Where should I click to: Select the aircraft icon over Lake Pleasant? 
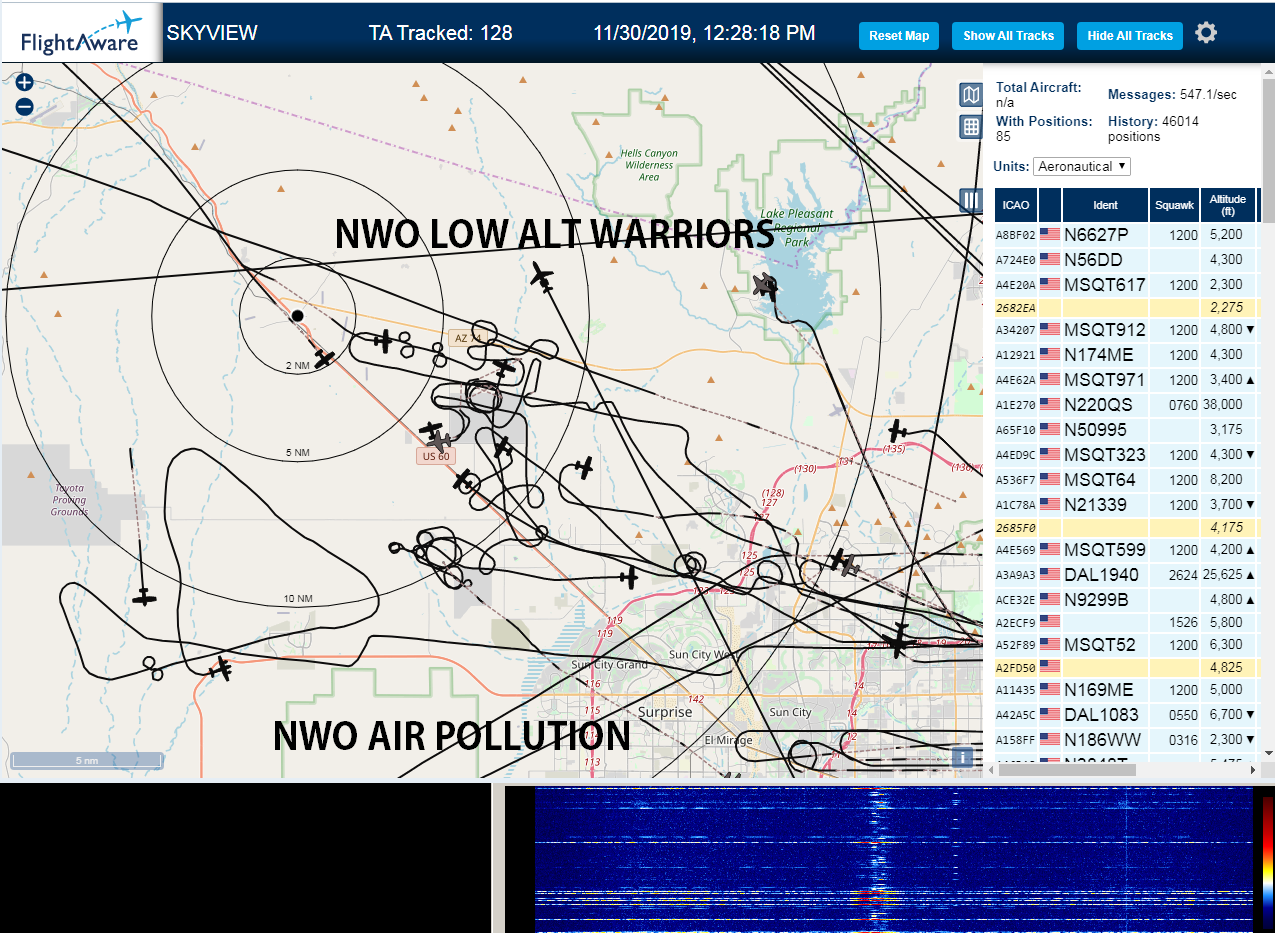pyautogui.click(x=766, y=286)
